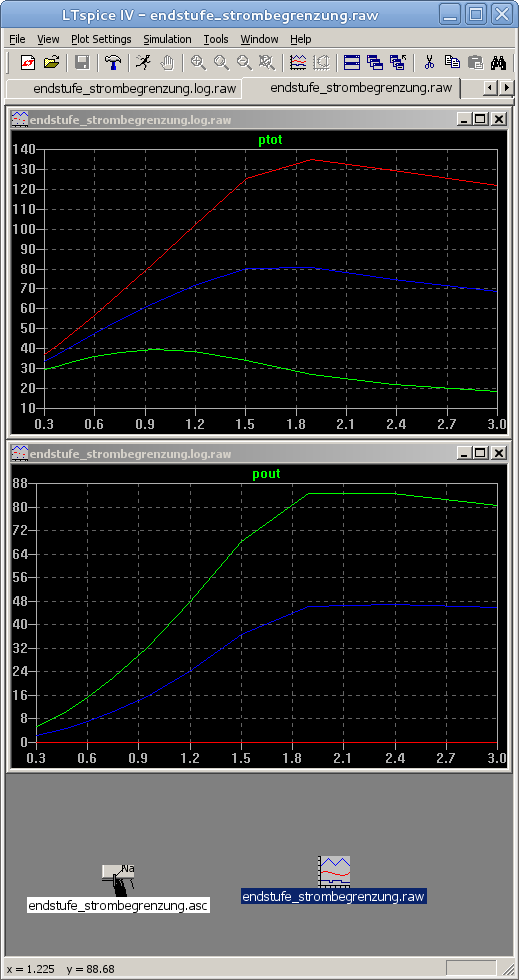
Task: Open the Control Panel hammer icon
Action: pos(114,62)
